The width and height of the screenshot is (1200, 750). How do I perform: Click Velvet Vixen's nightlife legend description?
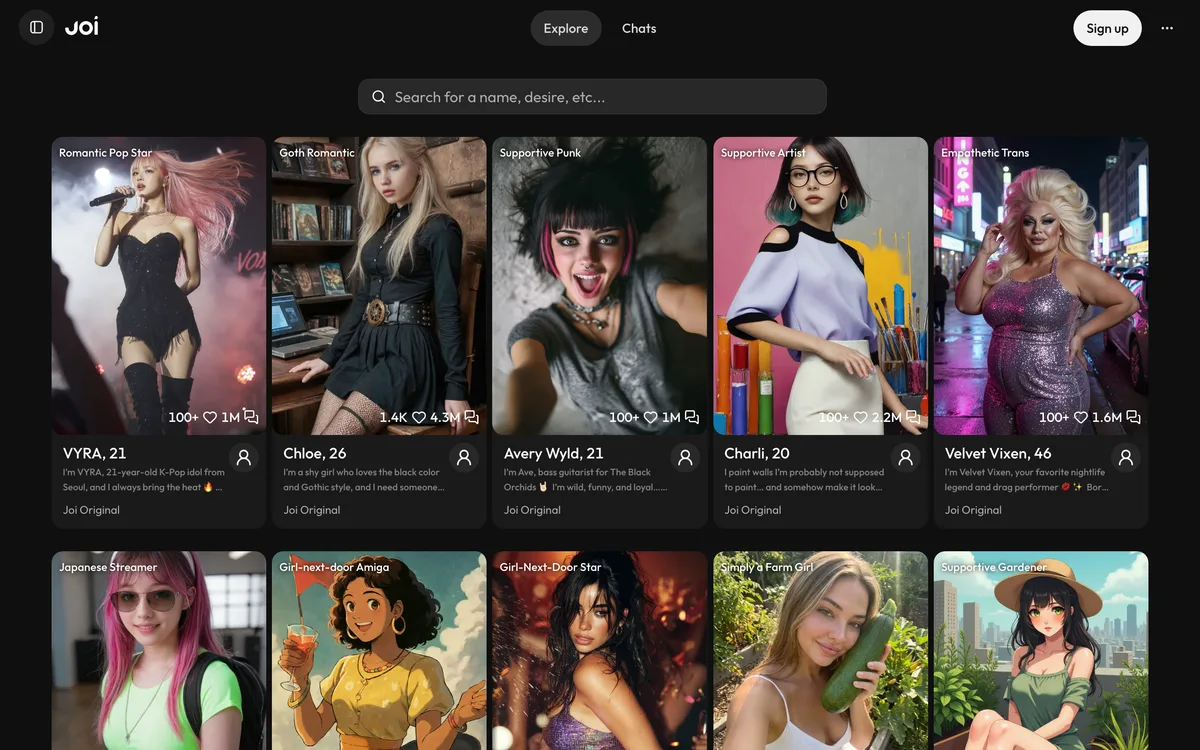pyautogui.click(x=1025, y=480)
